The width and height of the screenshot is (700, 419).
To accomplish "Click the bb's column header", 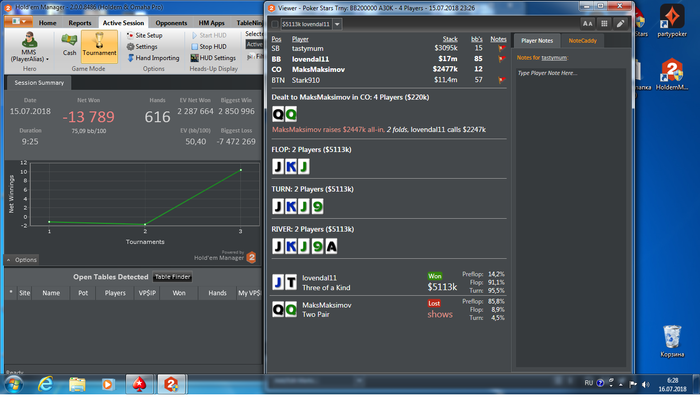I will coord(476,39).
